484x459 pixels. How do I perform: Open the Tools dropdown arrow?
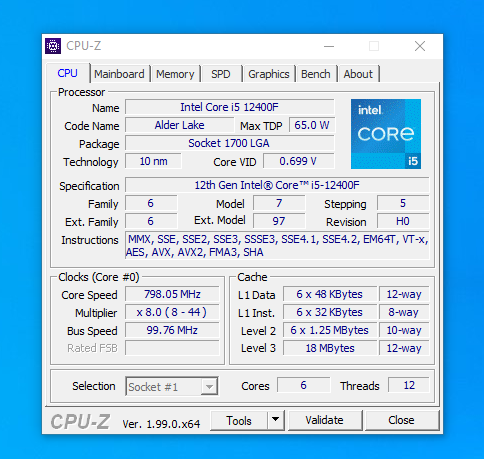[x=276, y=420]
